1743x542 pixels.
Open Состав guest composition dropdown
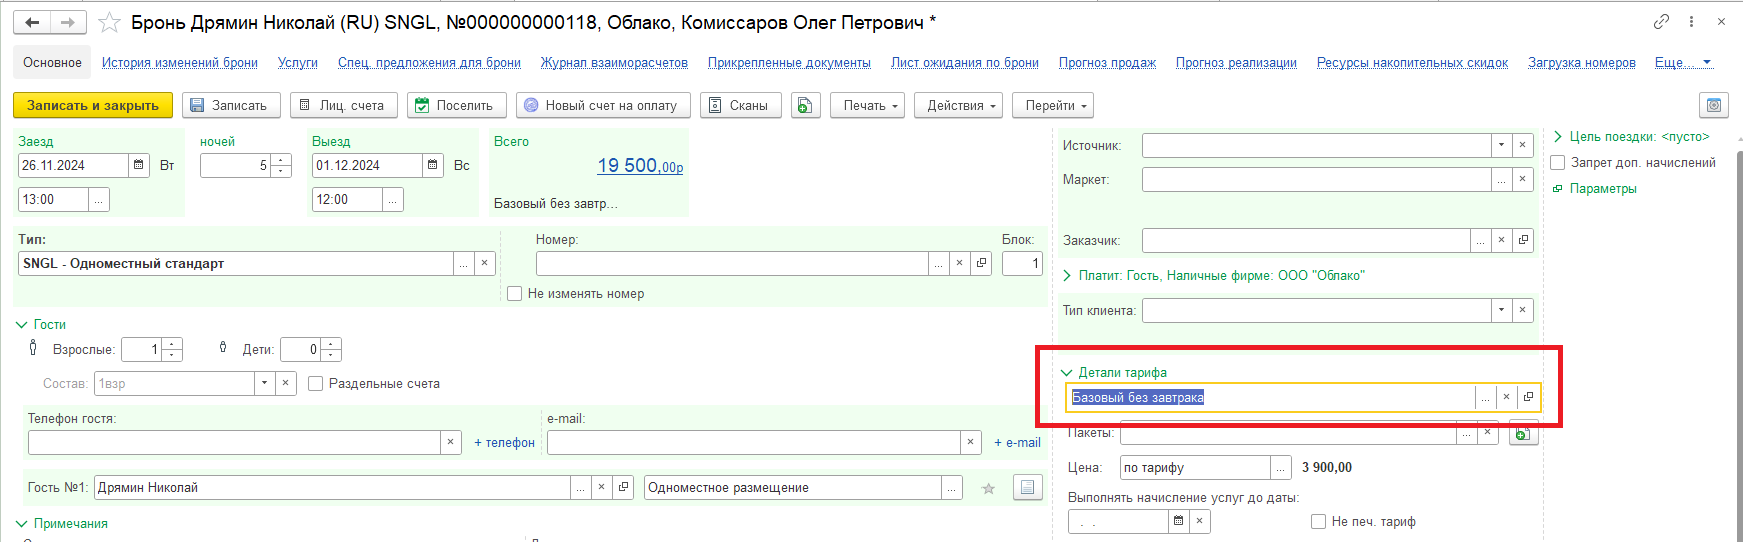point(264,383)
